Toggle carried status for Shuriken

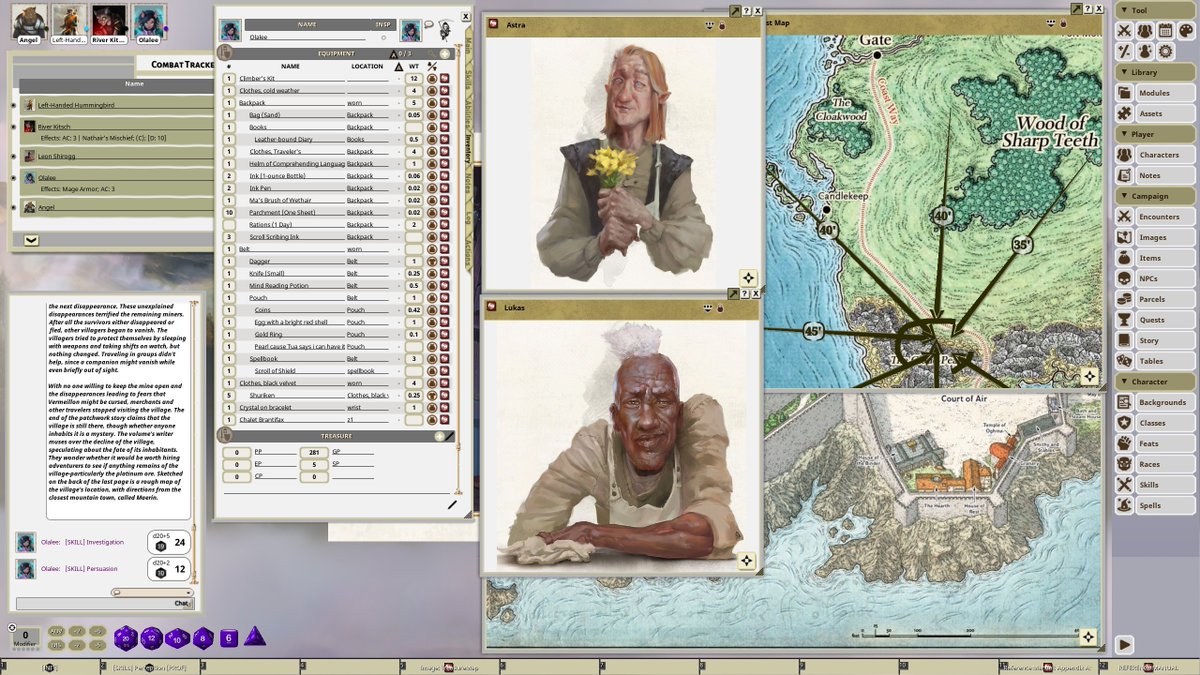click(x=433, y=395)
